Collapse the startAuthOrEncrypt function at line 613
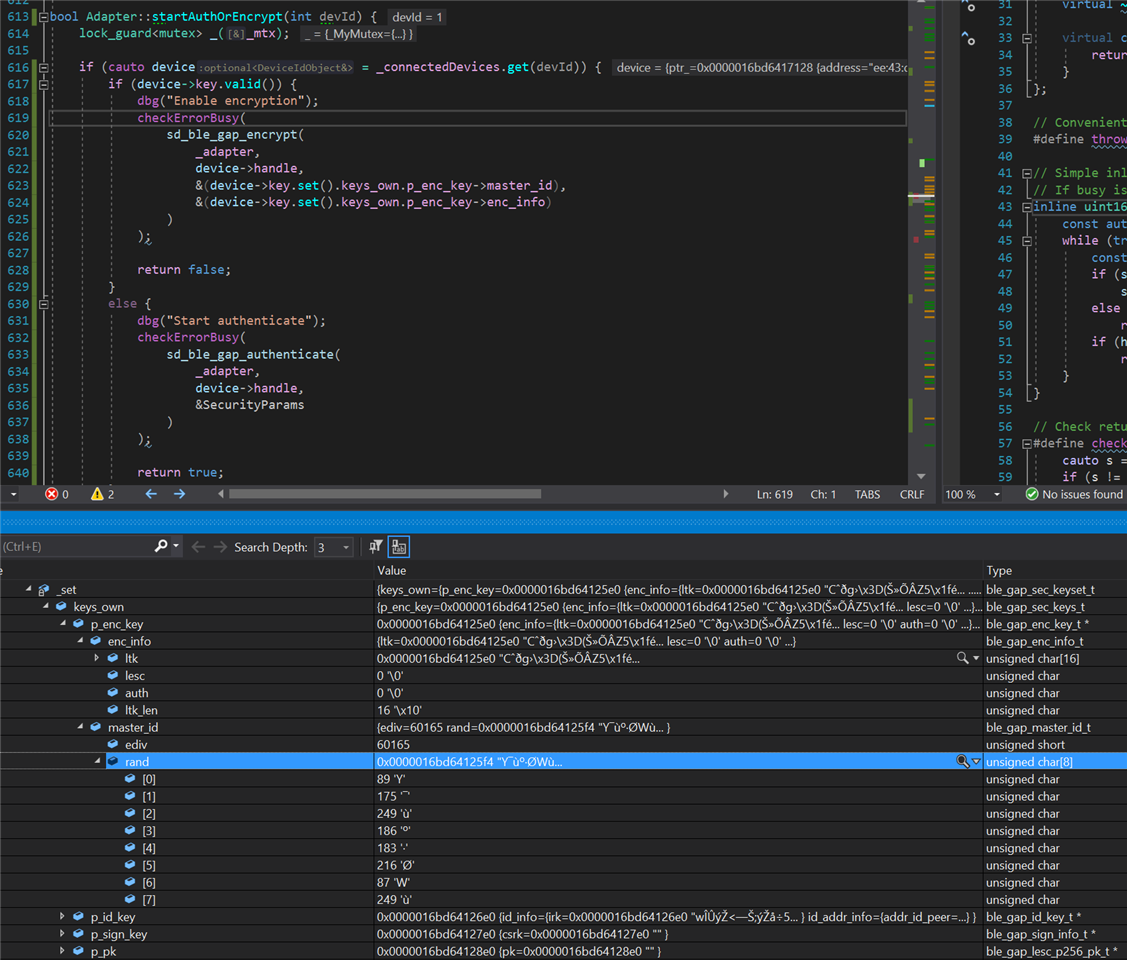This screenshot has width=1127, height=960. pyautogui.click(x=43, y=17)
